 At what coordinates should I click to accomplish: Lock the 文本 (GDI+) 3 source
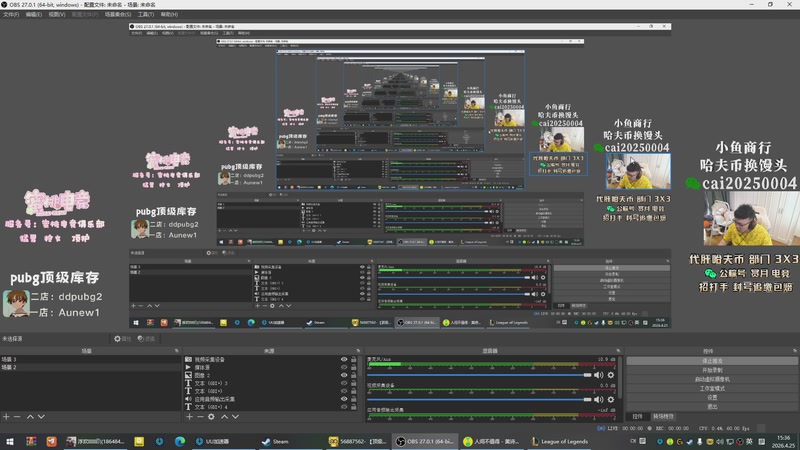(354, 383)
